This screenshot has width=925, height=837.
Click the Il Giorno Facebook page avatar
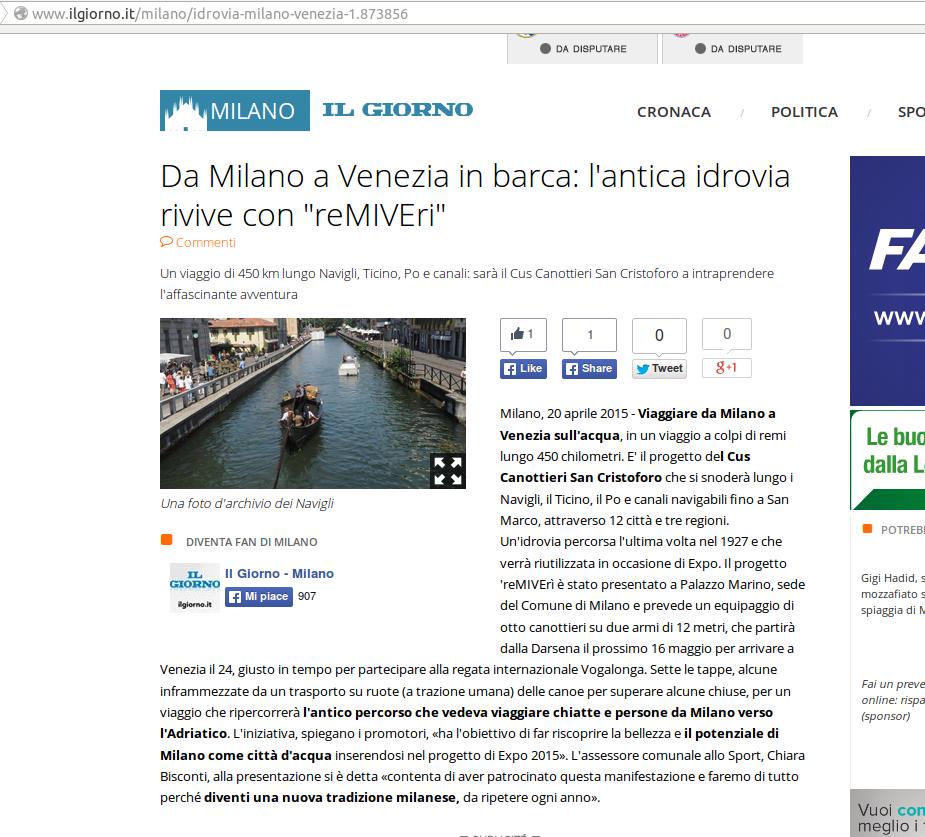195,588
